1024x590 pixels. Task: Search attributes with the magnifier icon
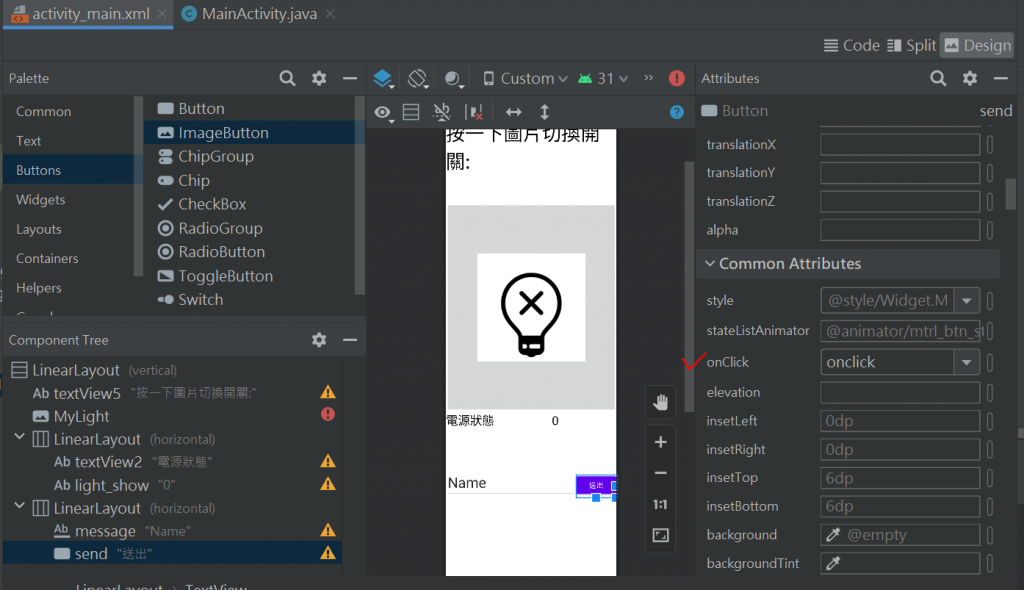[x=938, y=78]
